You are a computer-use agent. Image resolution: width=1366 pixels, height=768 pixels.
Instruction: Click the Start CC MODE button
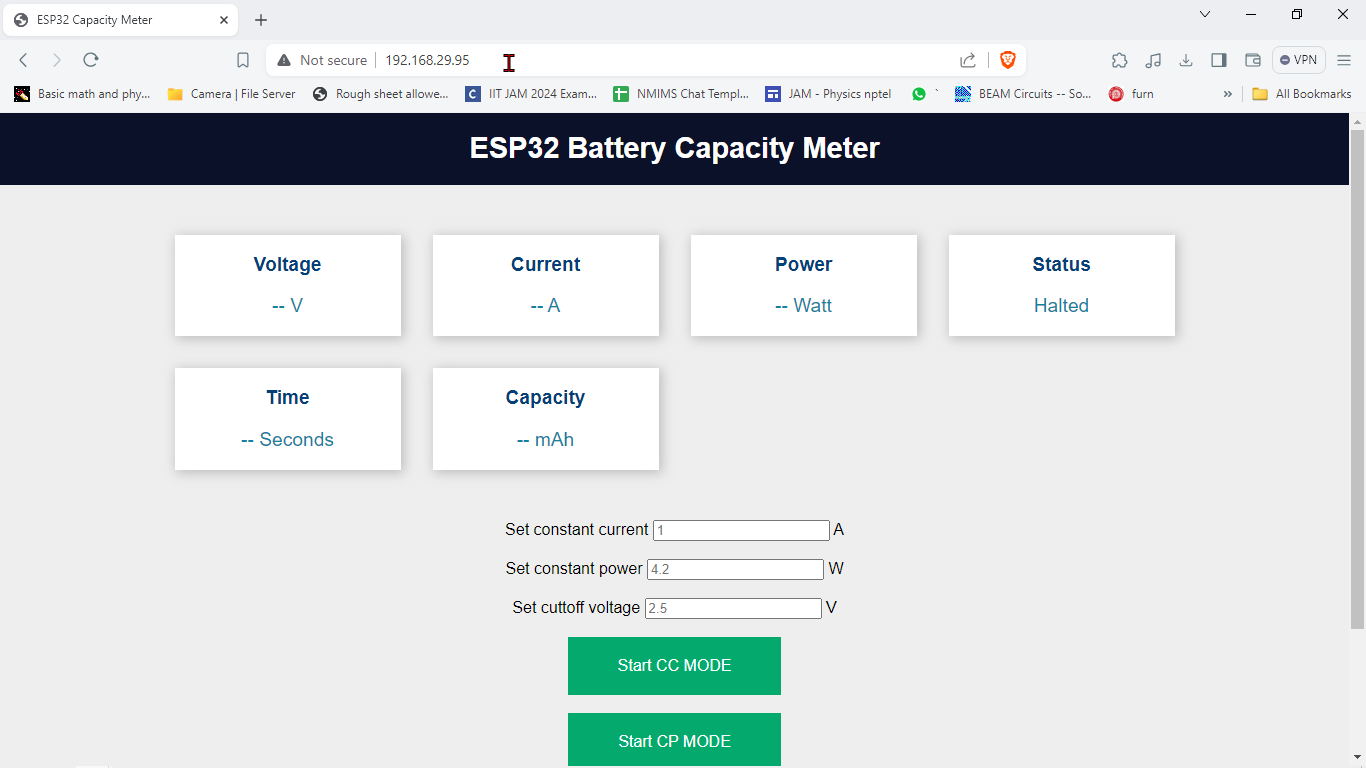point(674,666)
